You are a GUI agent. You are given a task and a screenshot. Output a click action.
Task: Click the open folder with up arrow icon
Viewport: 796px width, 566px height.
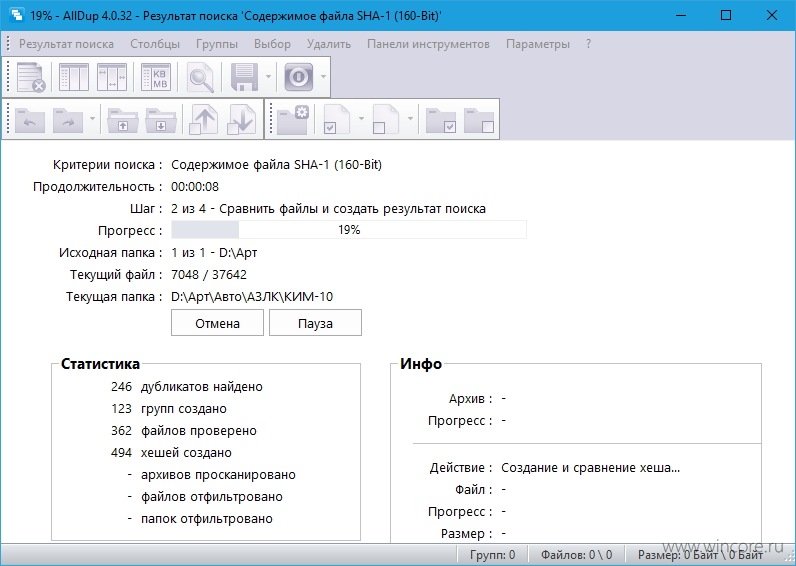122,120
